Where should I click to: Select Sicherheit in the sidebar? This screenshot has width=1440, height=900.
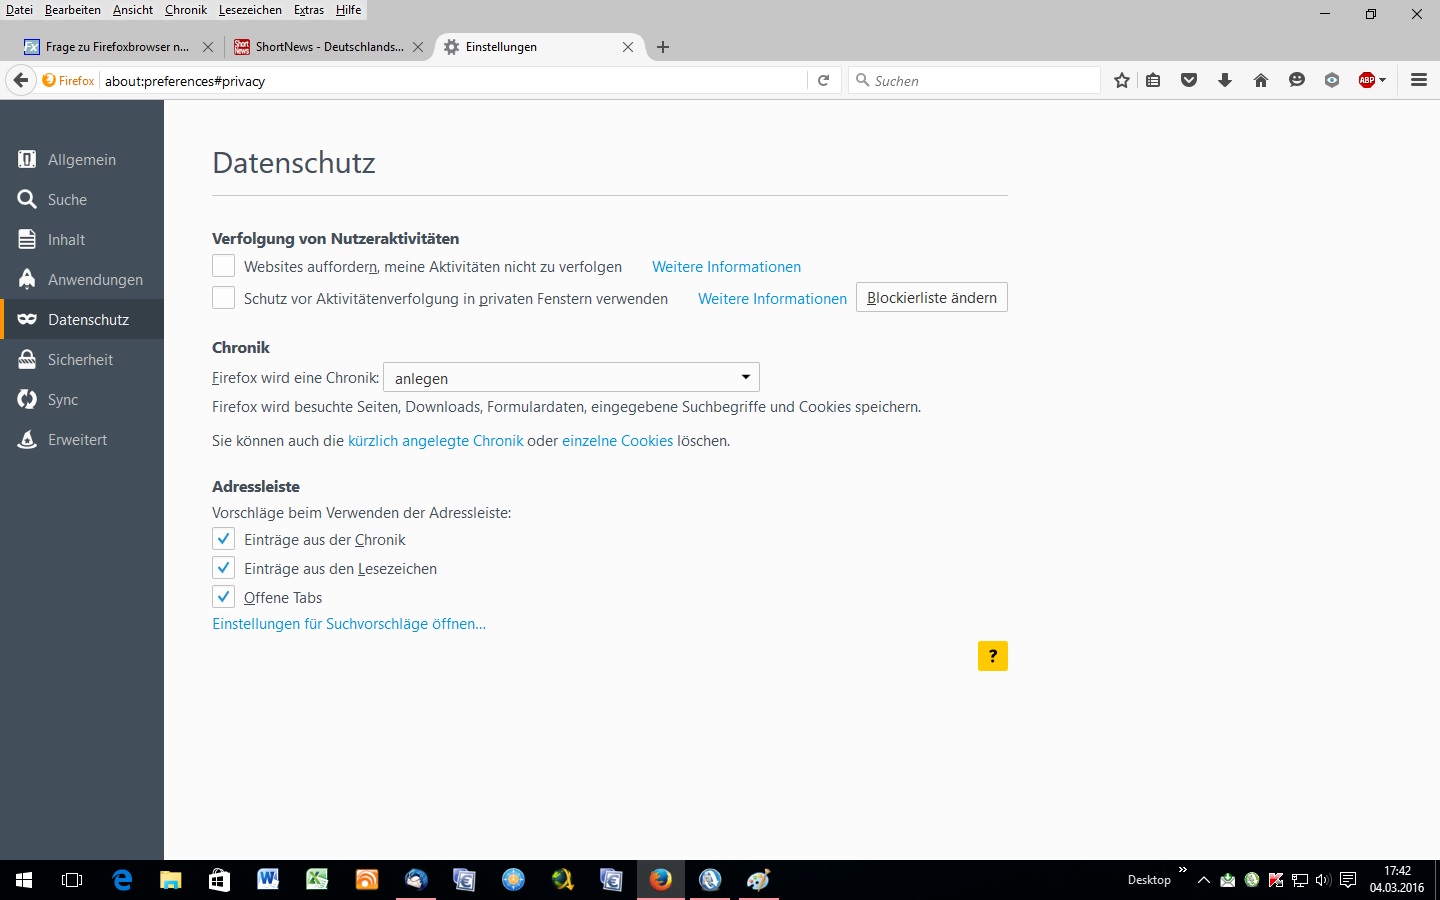[x=82, y=360]
